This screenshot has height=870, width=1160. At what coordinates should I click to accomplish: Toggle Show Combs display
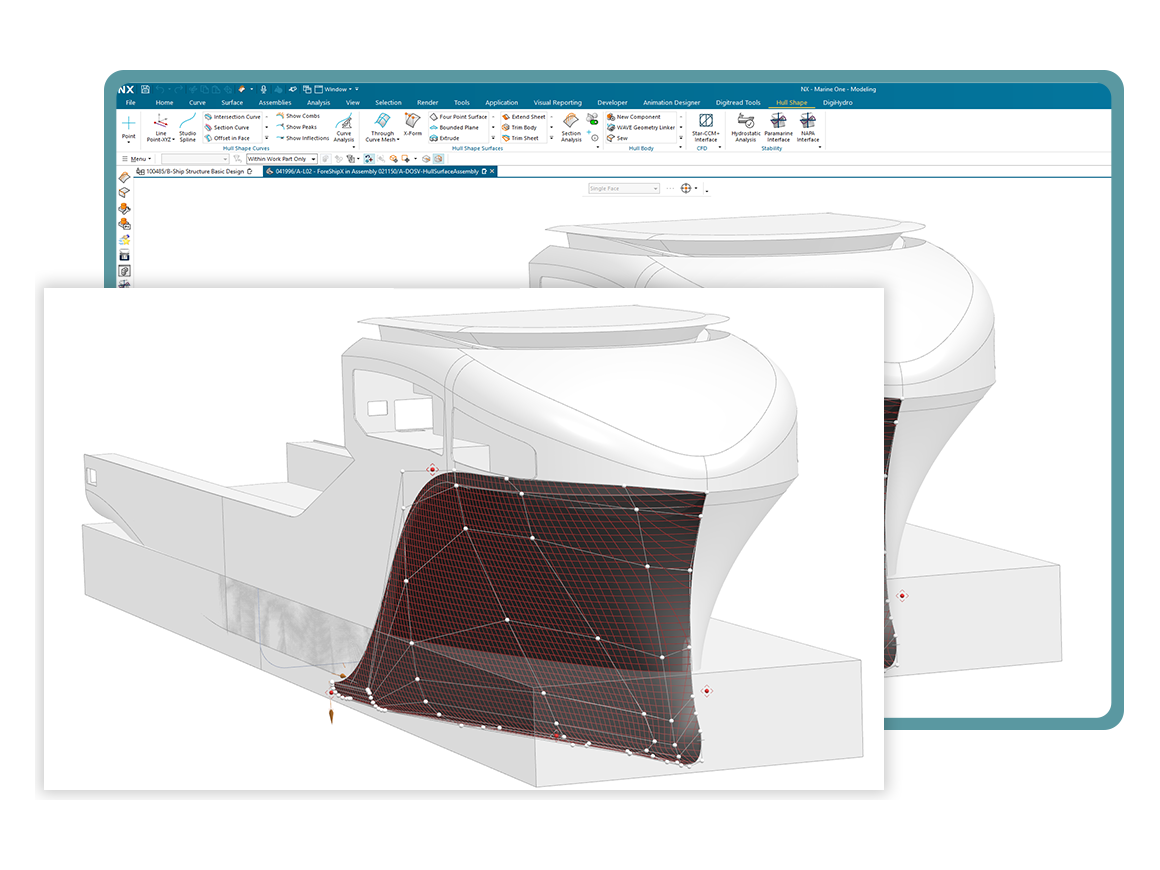click(x=298, y=116)
